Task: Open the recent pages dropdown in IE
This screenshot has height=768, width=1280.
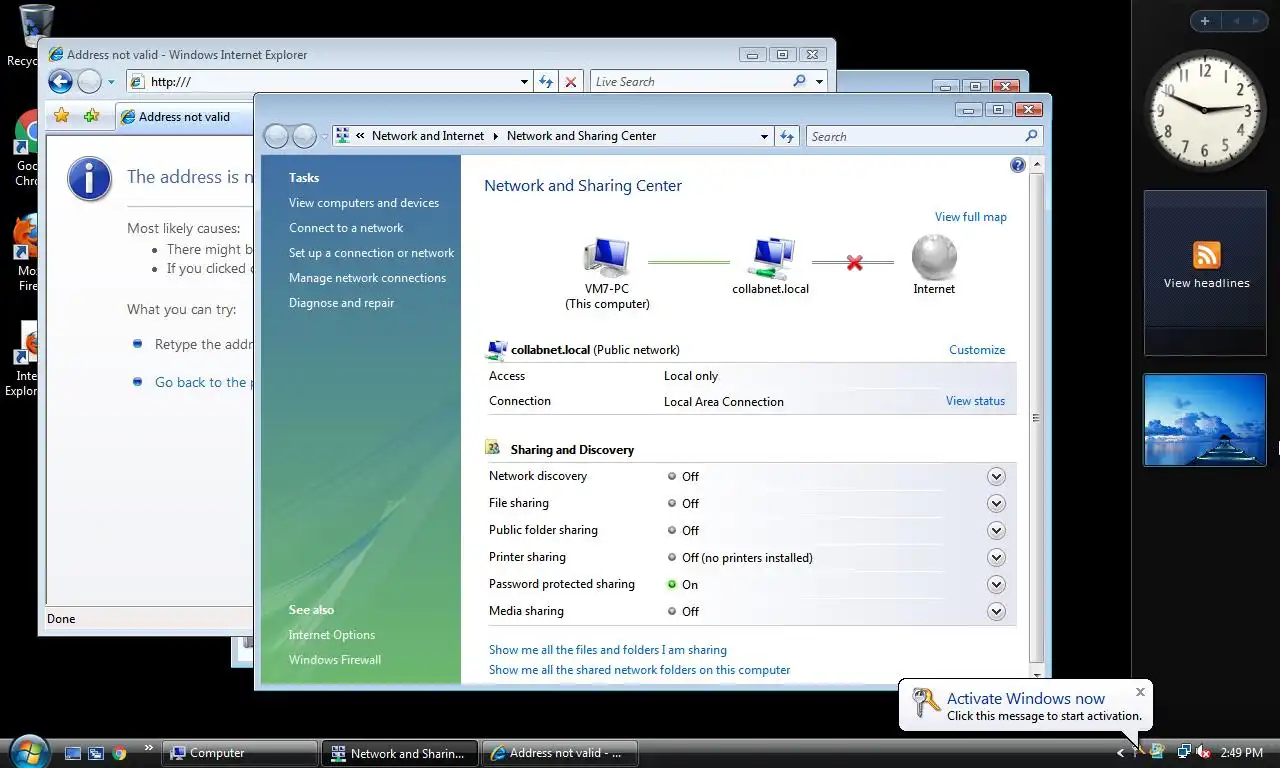Action: point(111,82)
